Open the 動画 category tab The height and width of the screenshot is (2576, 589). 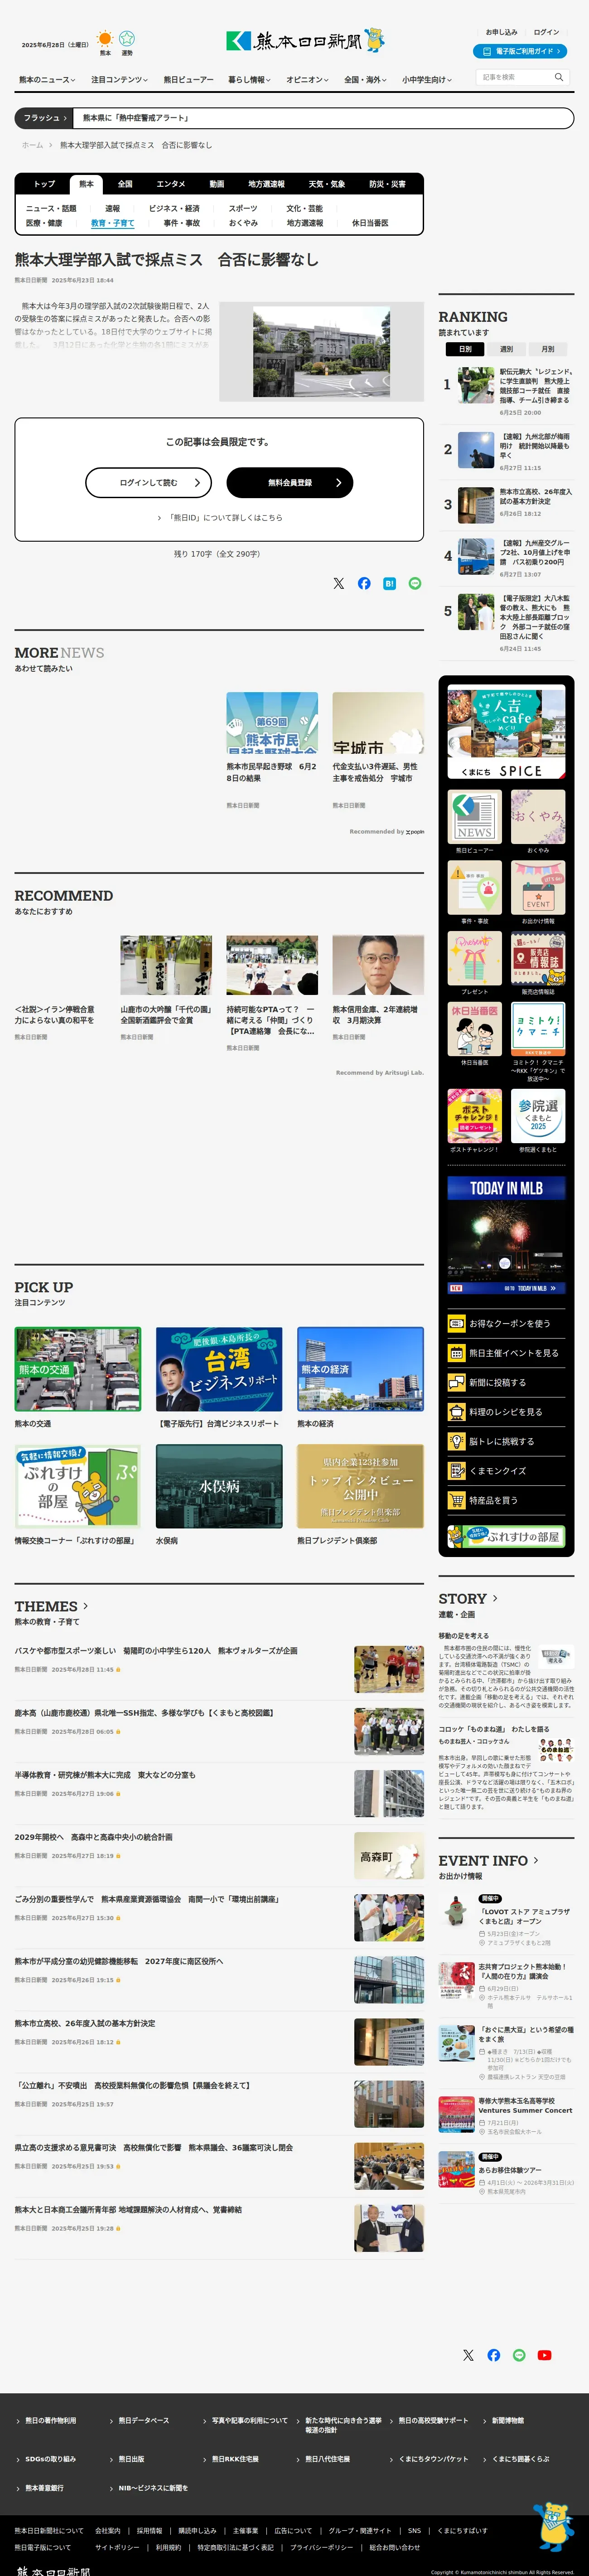[217, 184]
